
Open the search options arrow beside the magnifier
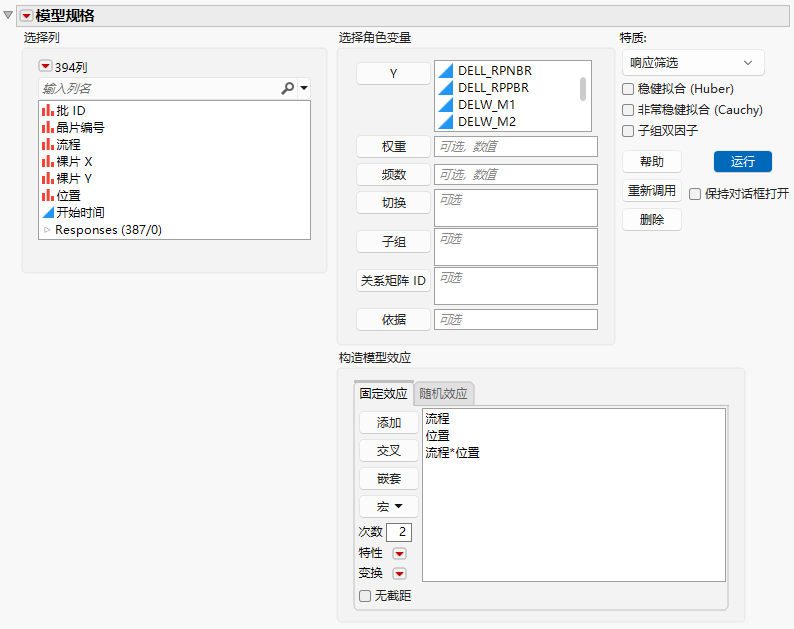pos(304,88)
